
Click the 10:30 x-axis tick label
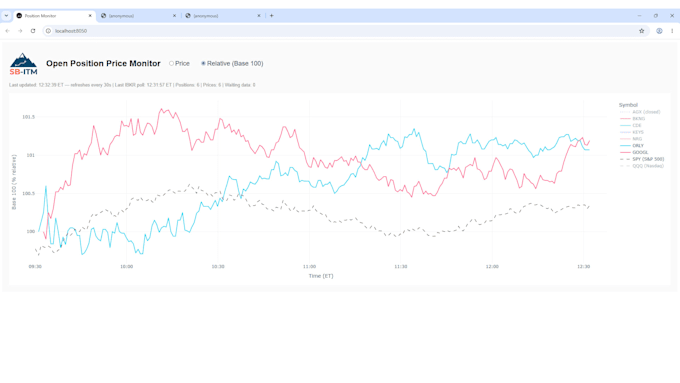point(218,267)
